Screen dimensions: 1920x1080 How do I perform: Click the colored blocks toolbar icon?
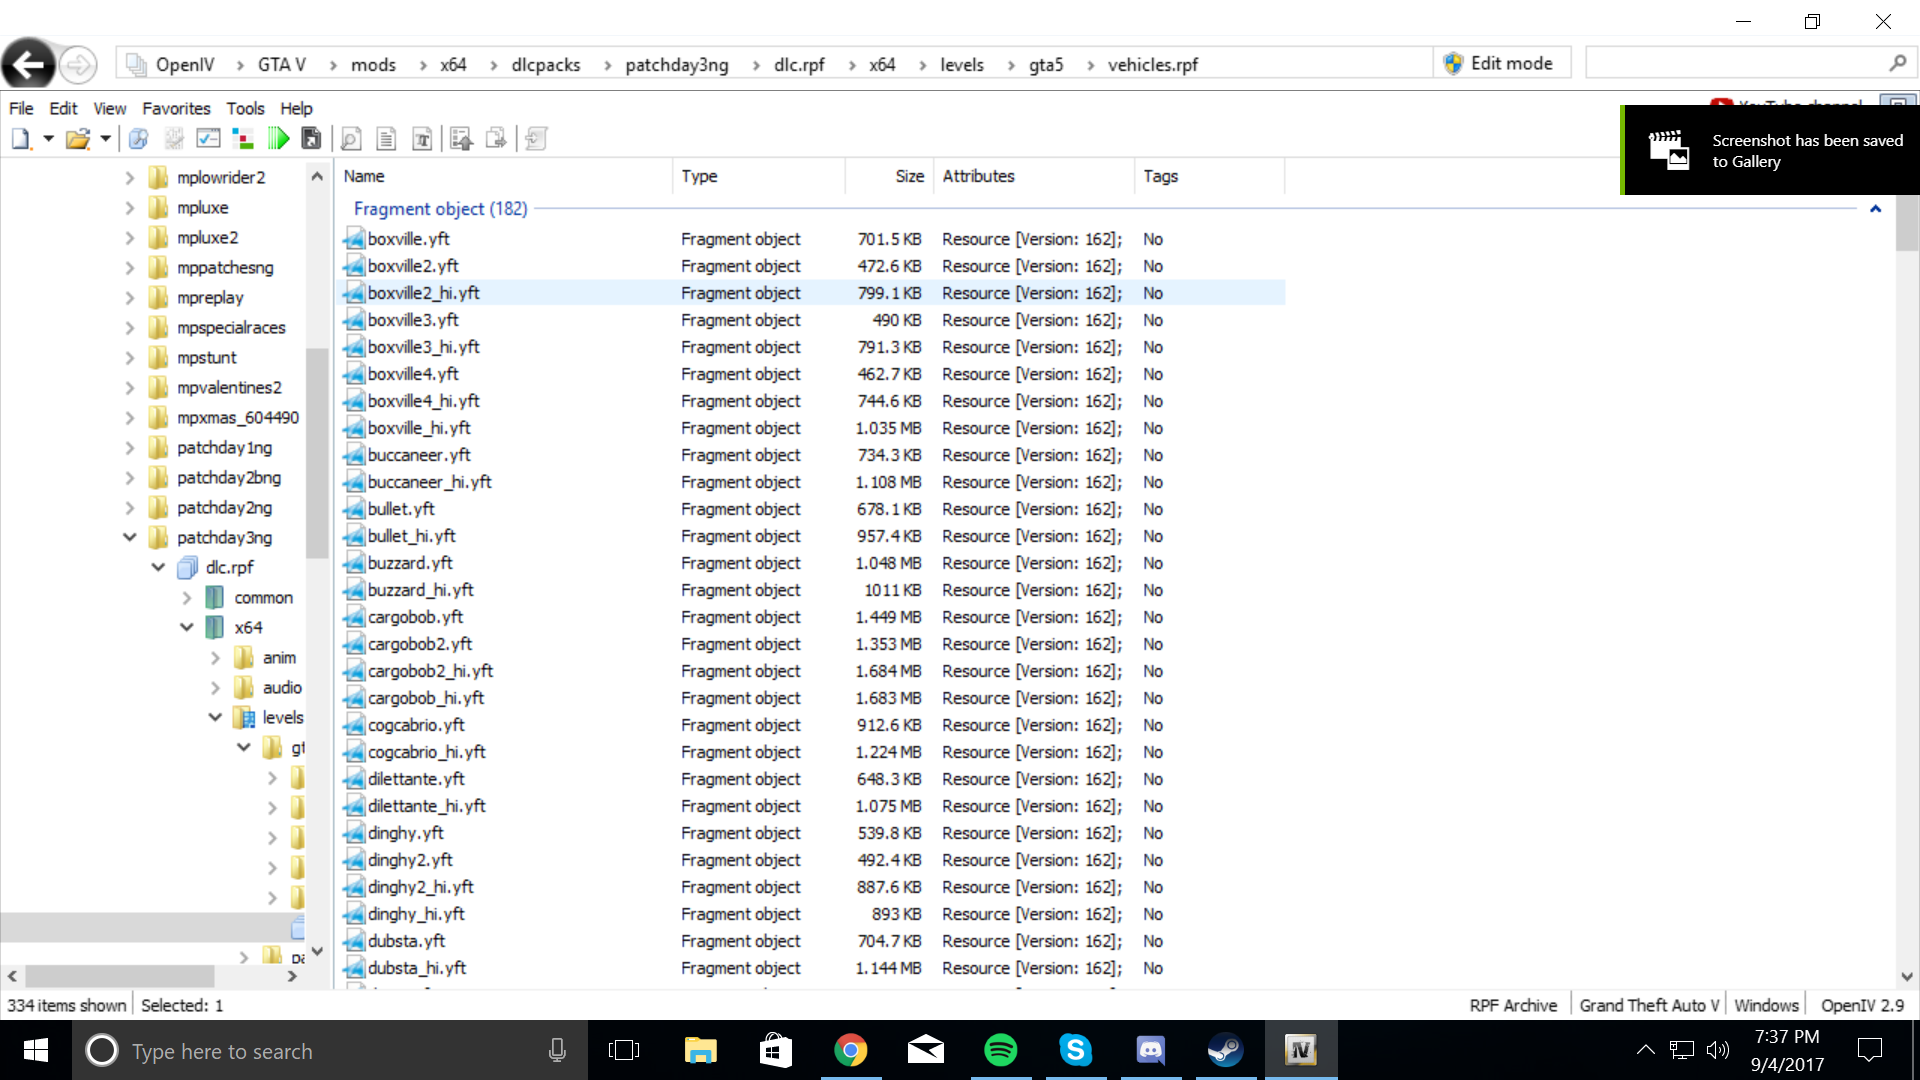[x=242, y=139]
